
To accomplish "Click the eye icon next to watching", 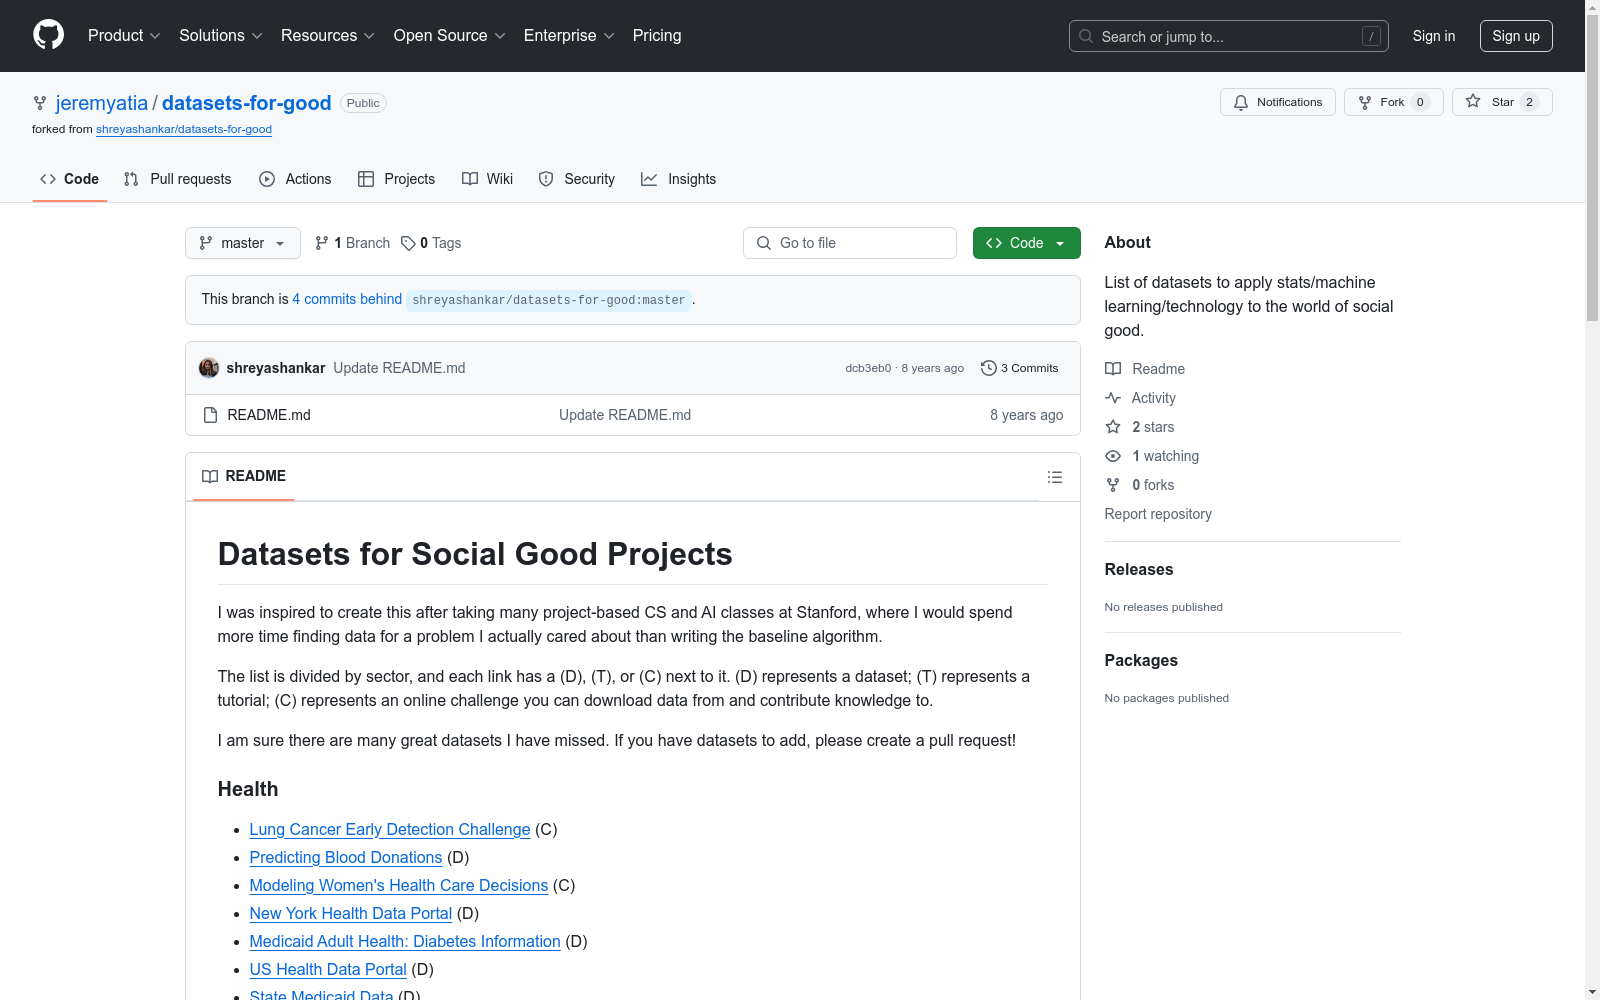I will [x=1113, y=456].
